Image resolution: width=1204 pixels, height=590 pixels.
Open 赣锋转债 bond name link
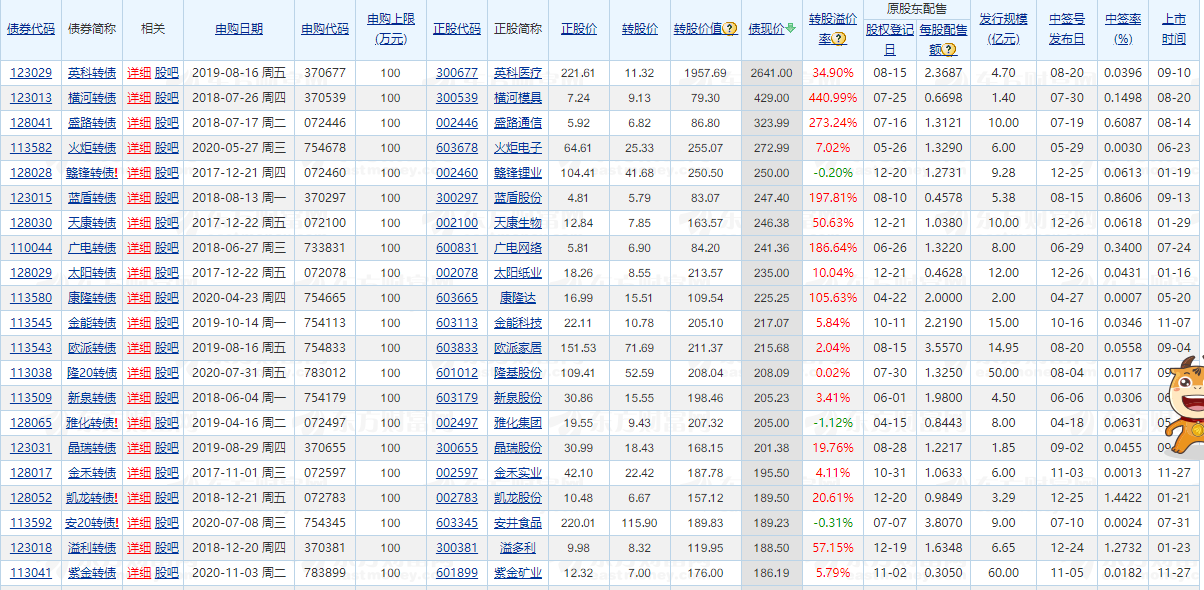pos(92,173)
